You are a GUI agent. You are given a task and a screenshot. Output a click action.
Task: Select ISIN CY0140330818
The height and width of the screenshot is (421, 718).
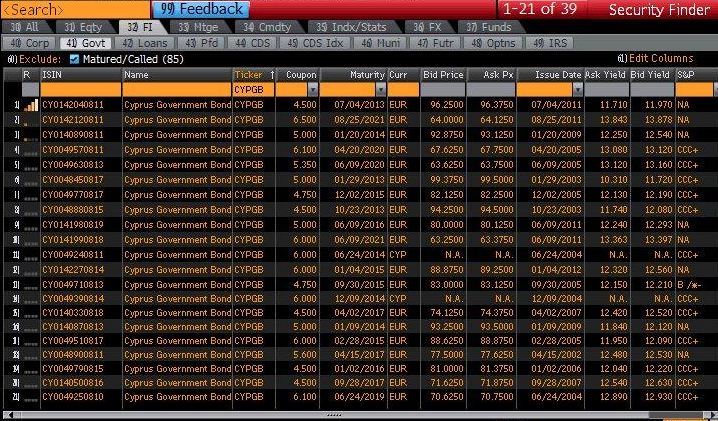click(x=73, y=313)
